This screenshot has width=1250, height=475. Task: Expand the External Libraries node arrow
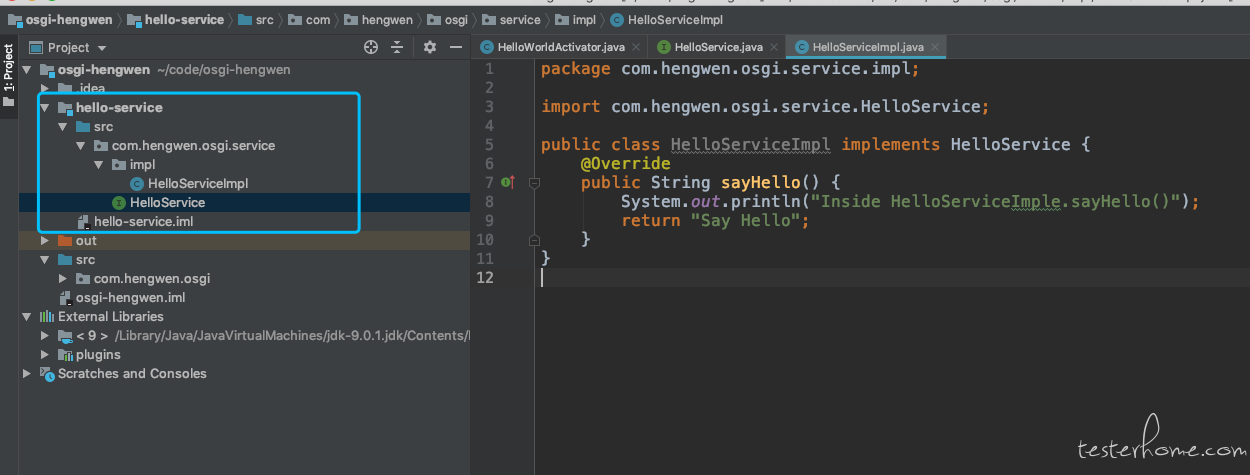pos(27,316)
